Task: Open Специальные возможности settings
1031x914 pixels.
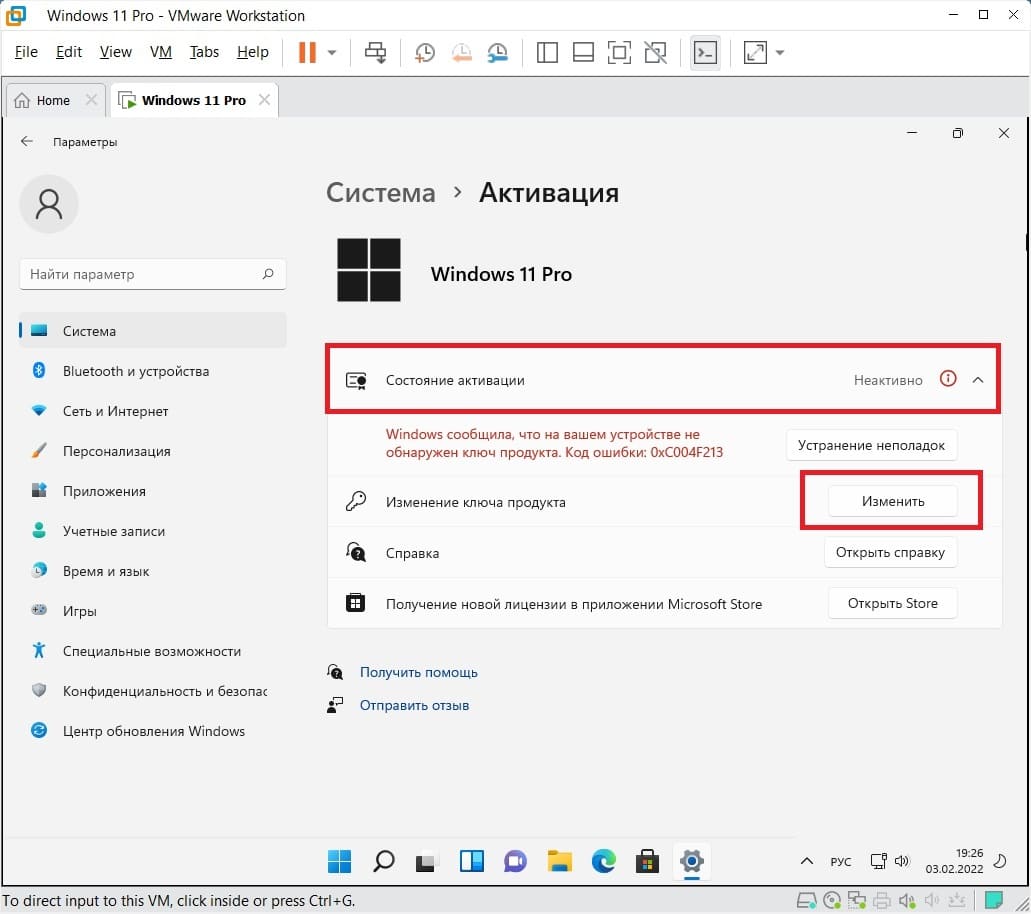Action: 153,651
